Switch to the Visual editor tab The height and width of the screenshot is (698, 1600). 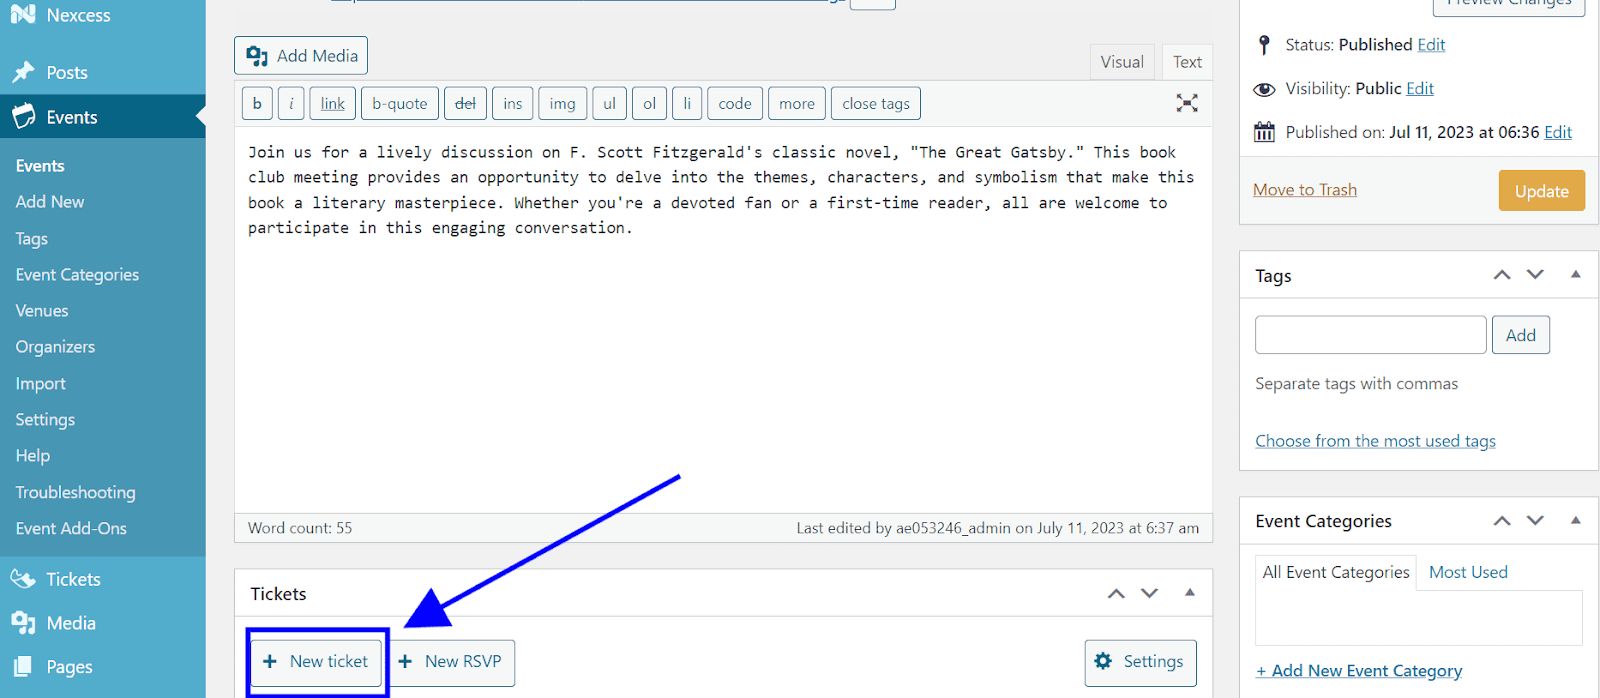tap(1121, 62)
